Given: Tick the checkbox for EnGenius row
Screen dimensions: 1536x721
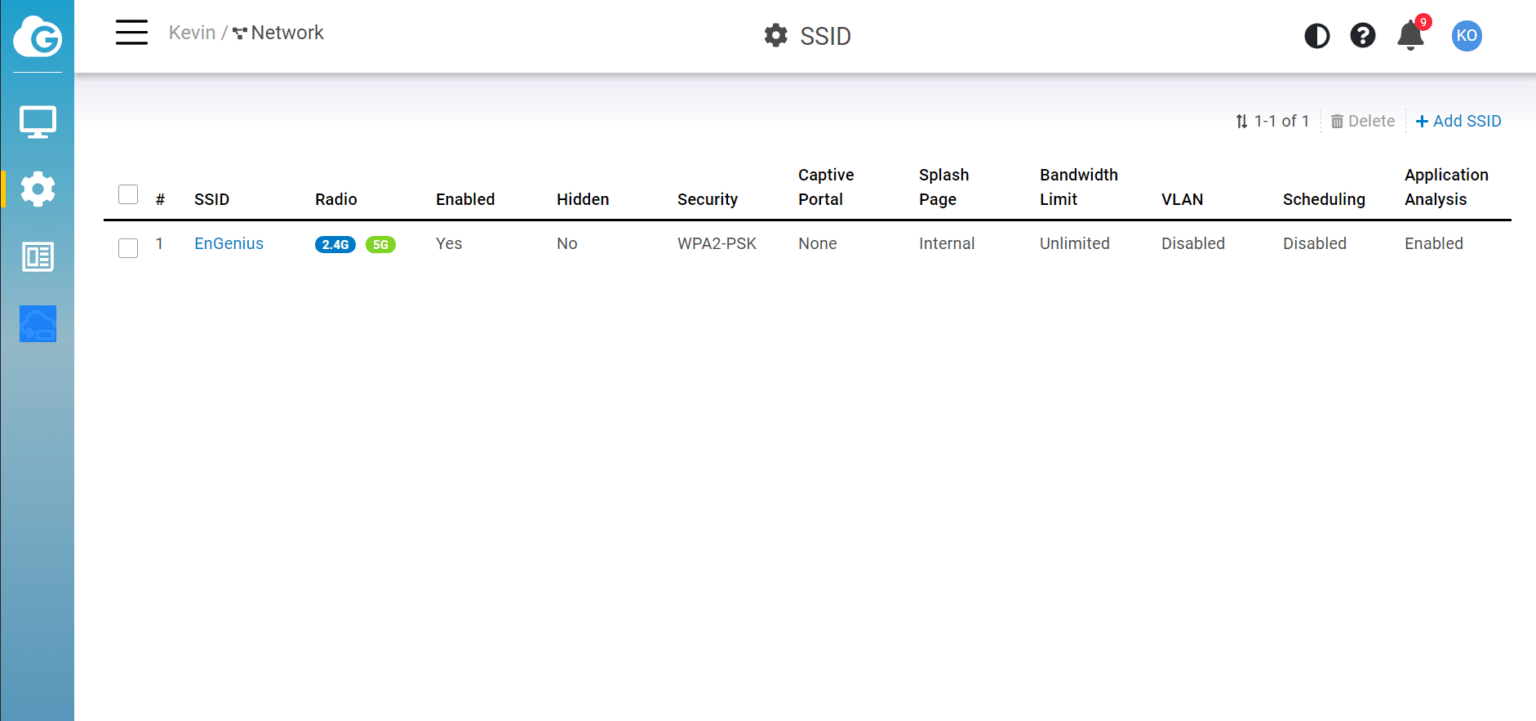Looking at the screenshot, I should (128, 248).
